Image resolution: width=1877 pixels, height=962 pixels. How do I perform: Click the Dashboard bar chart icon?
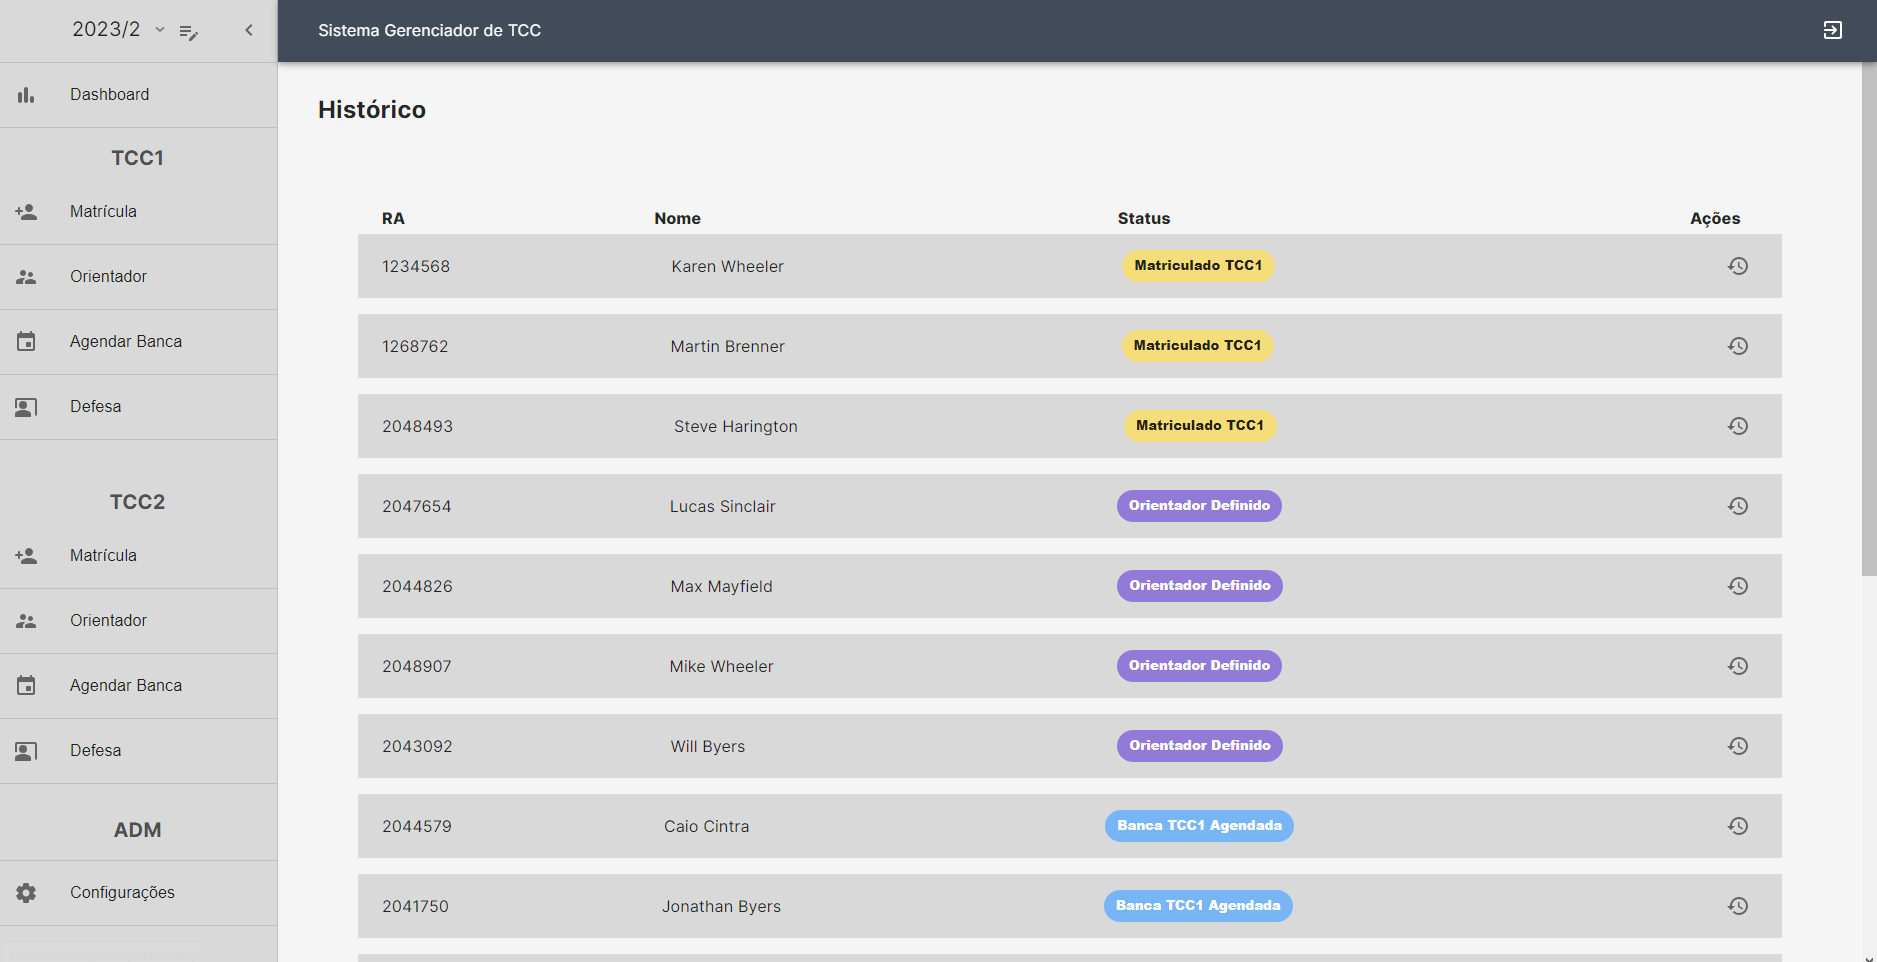pyautogui.click(x=26, y=95)
